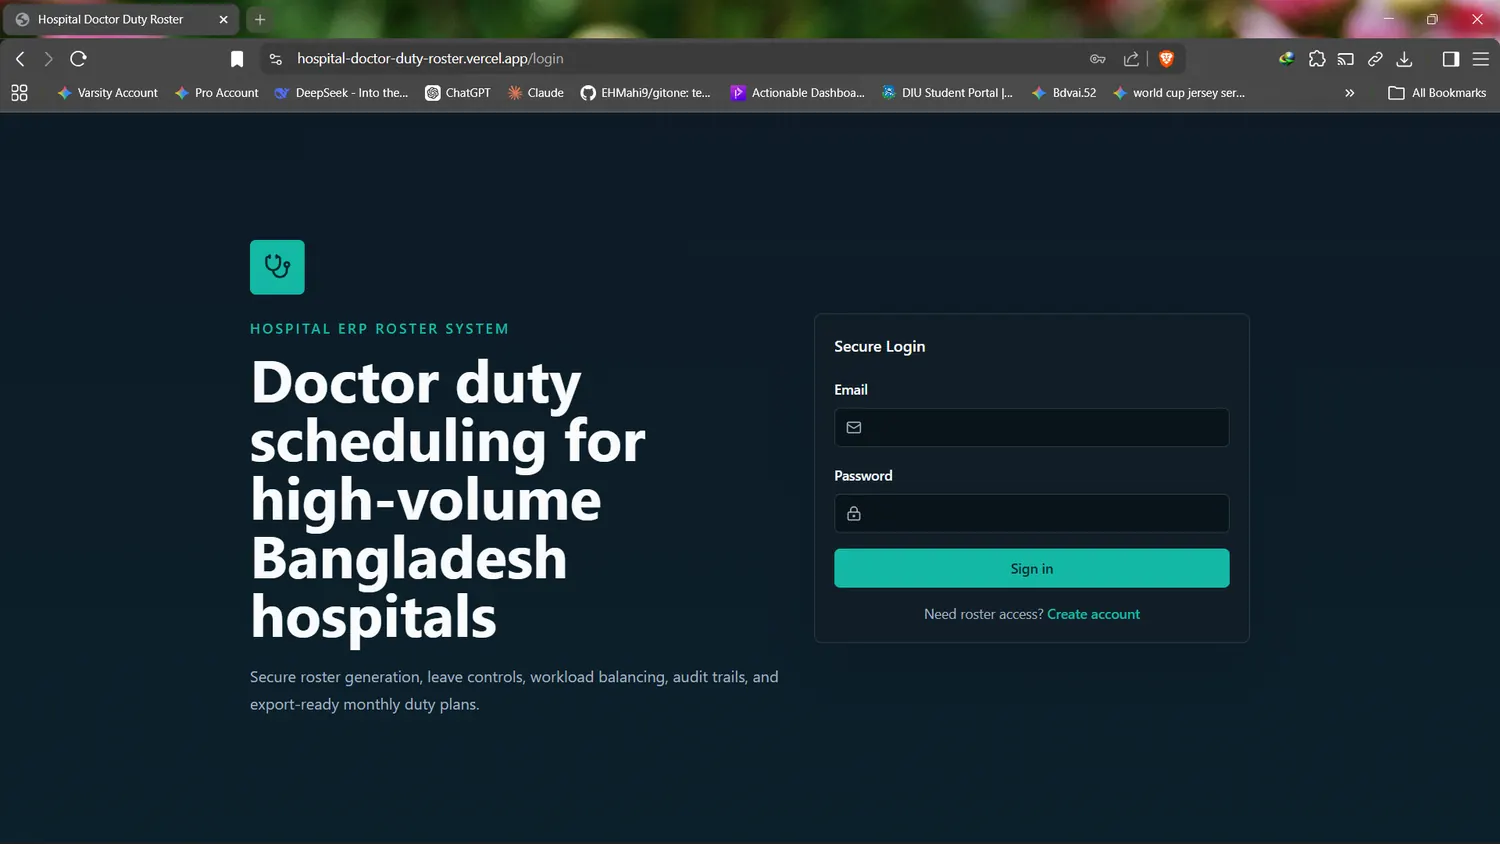The height and width of the screenshot is (844, 1500).
Task: Open the Varsity Account bookmark
Action: coord(107,93)
